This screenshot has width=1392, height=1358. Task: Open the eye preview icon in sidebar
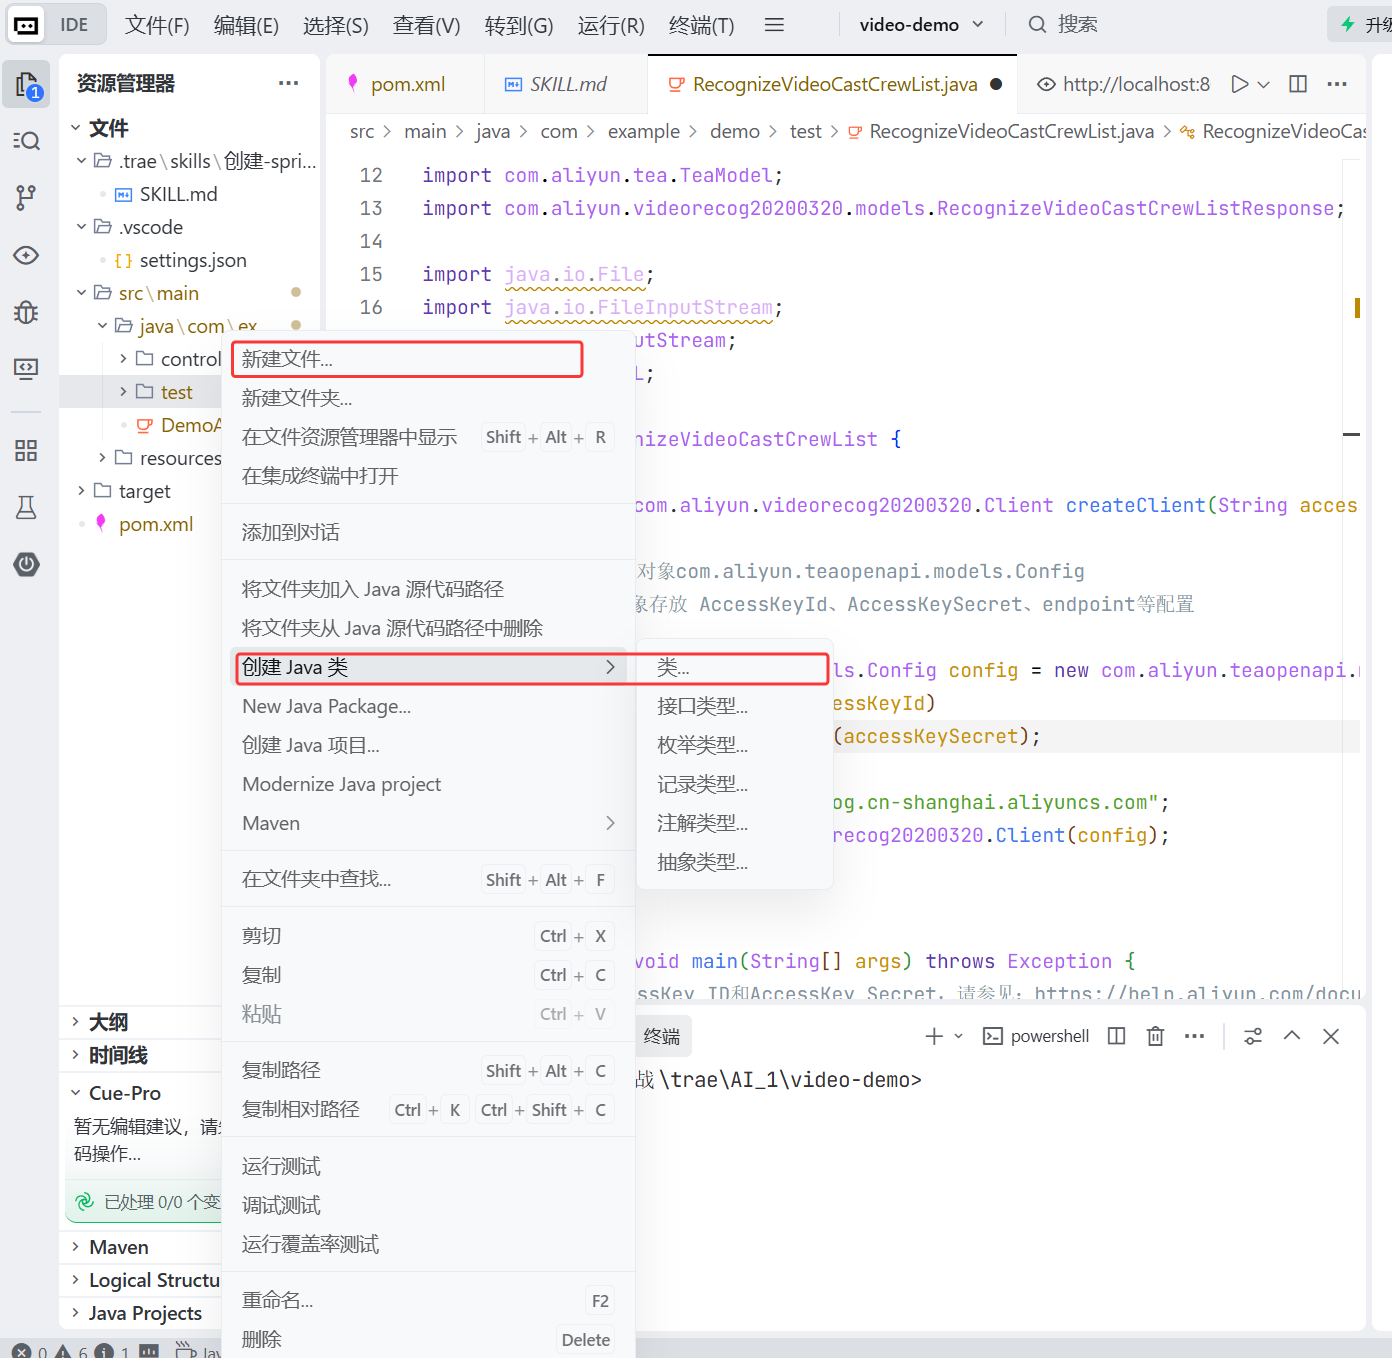click(x=27, y=255)
